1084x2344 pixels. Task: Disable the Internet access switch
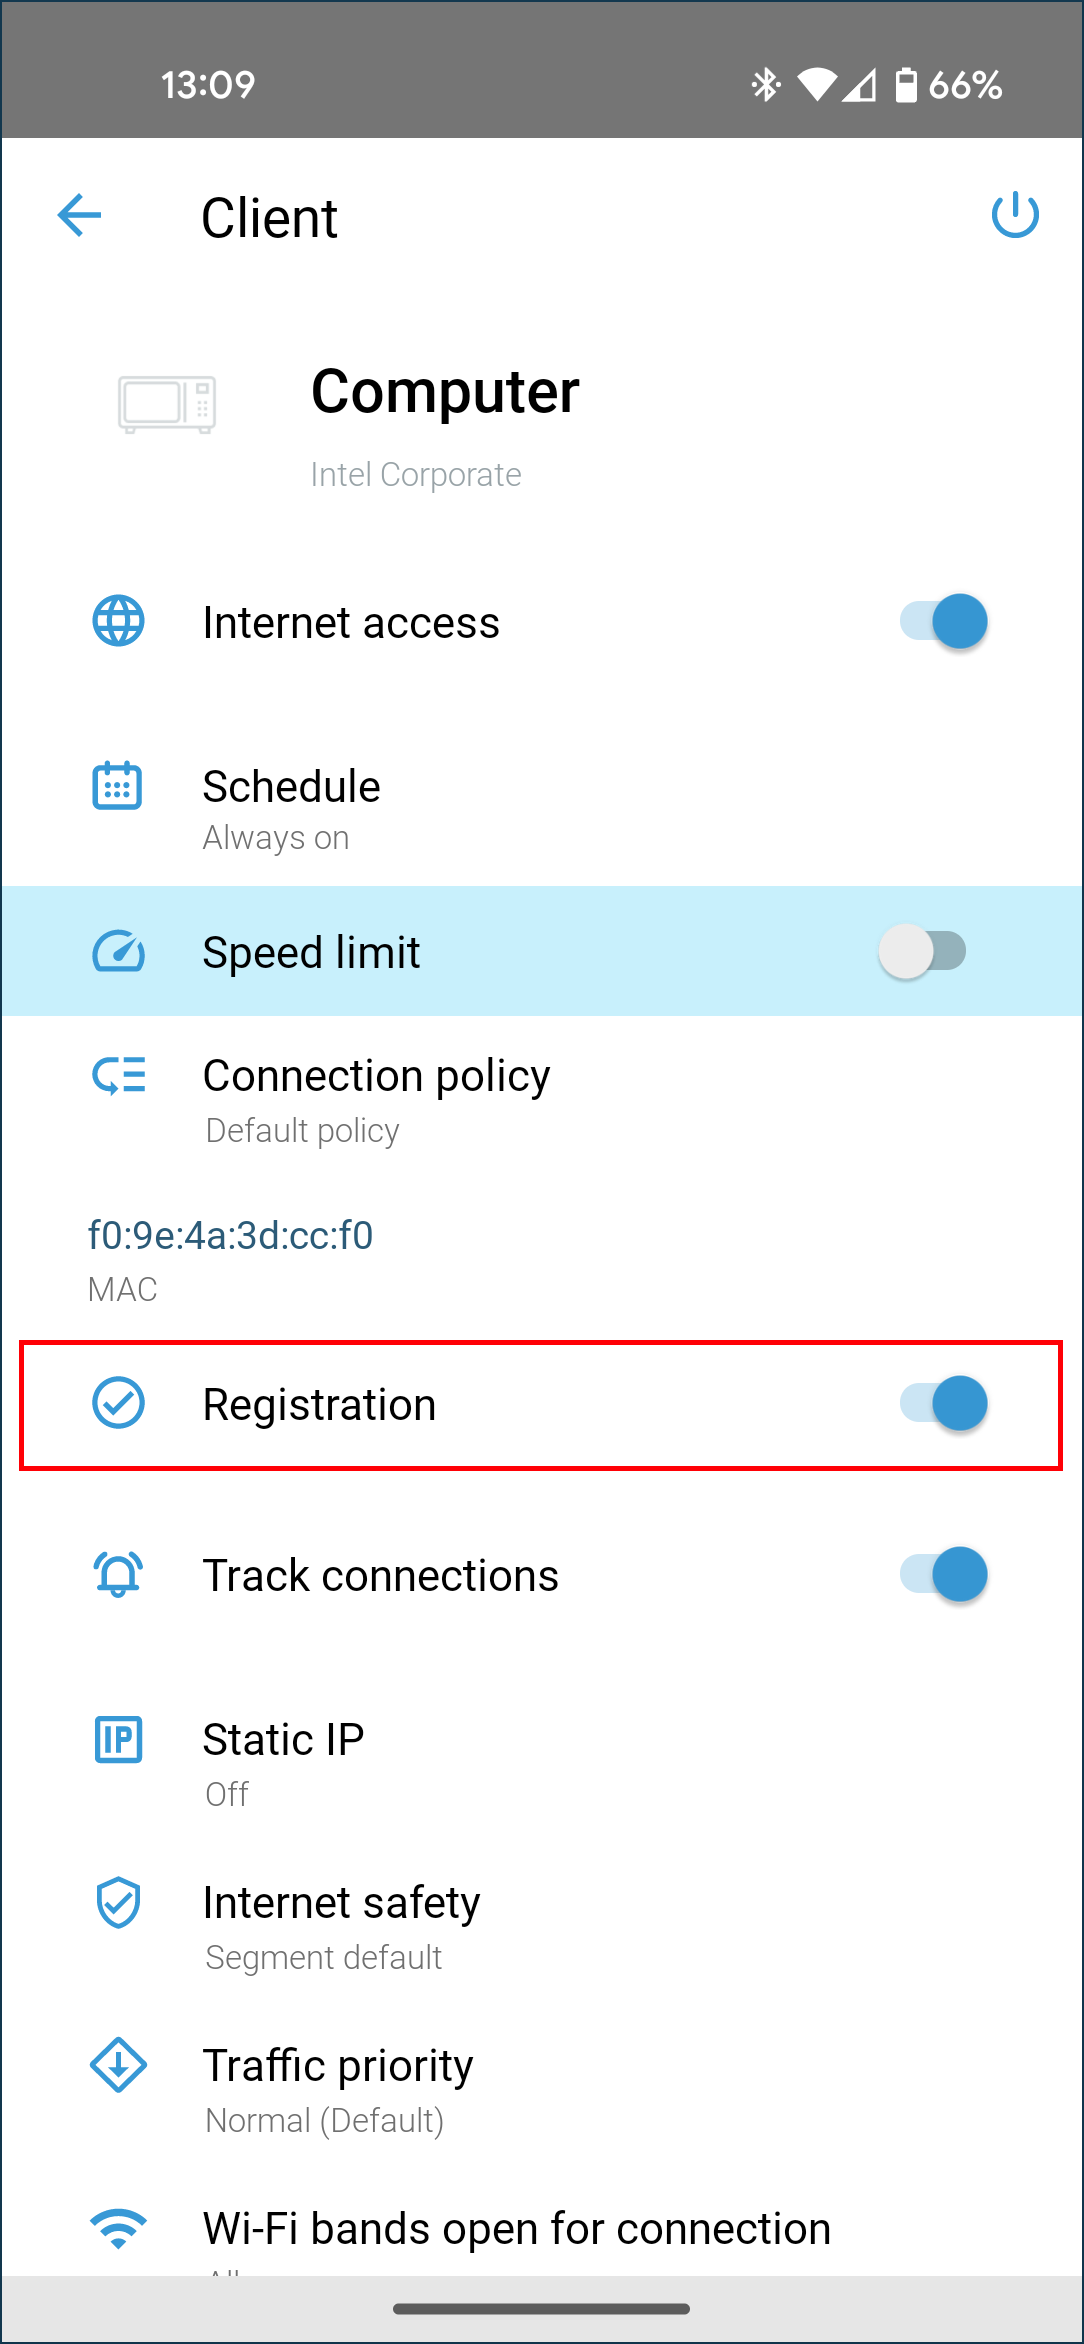[x=943, y=621]
